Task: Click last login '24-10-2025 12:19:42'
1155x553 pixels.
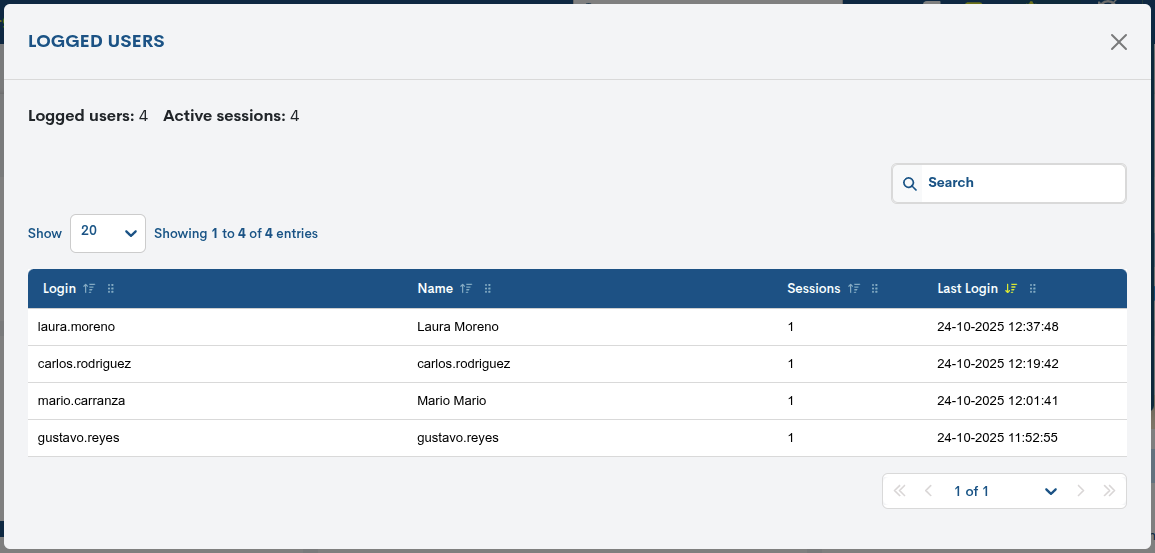Action: point(997,364)
